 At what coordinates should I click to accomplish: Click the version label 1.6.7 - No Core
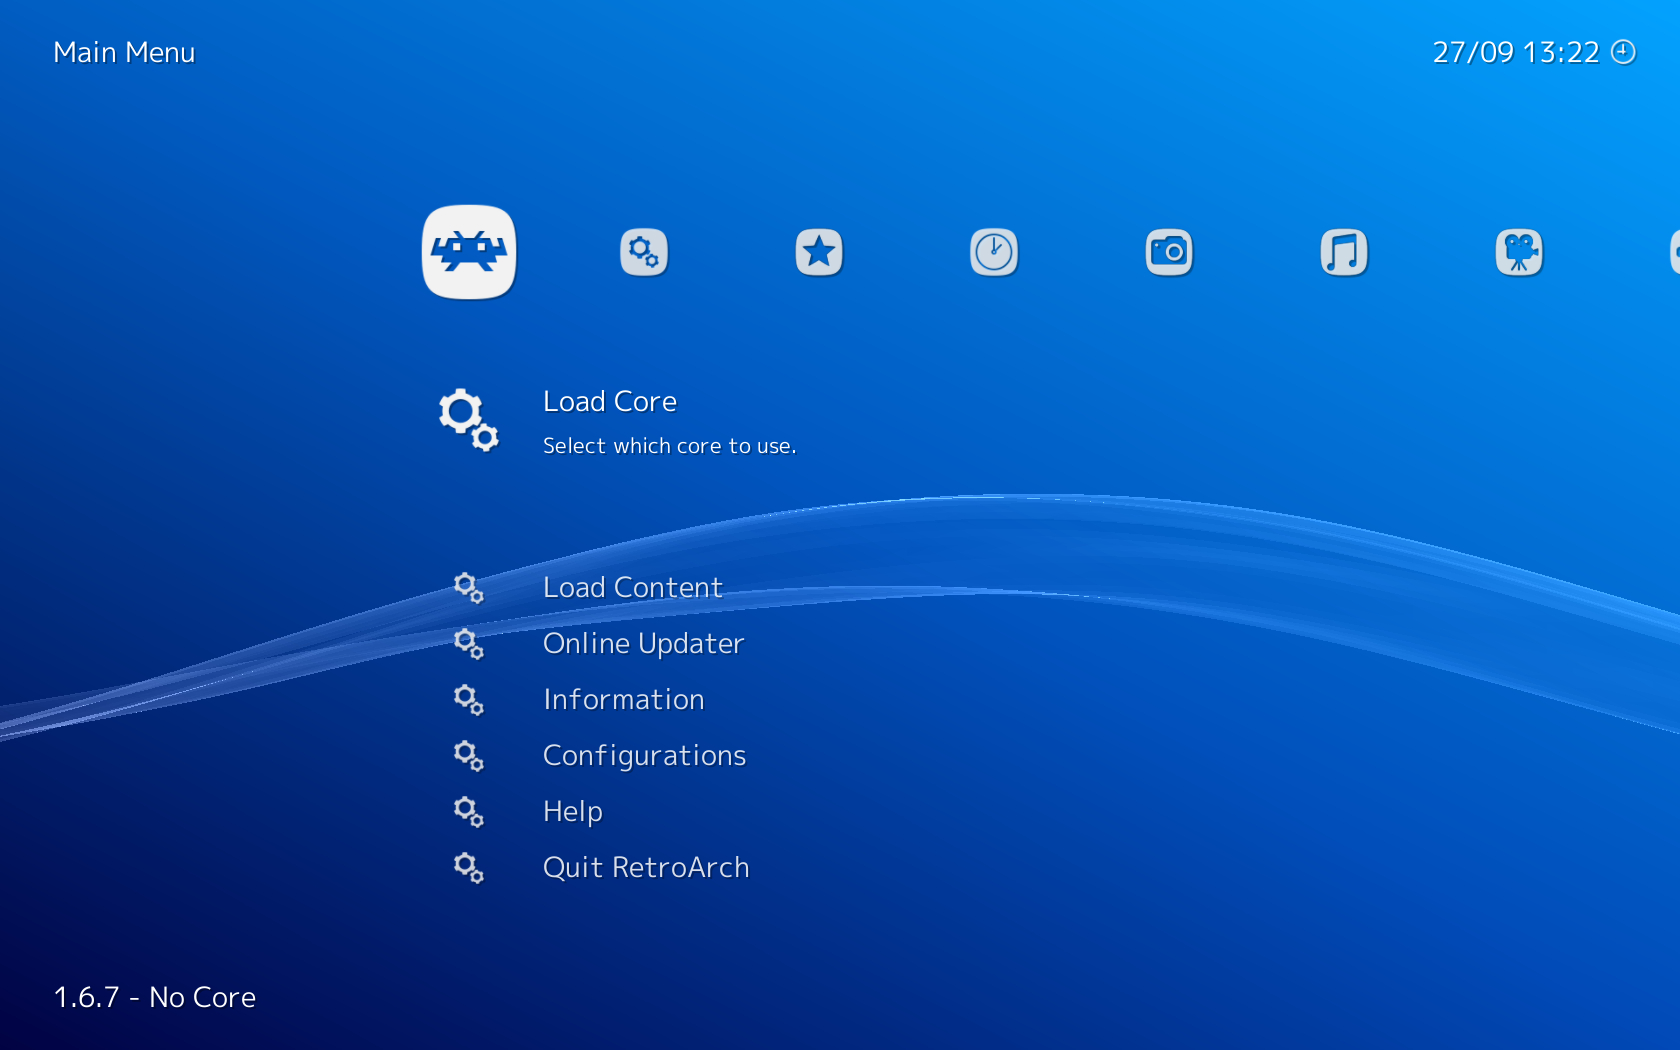click(x=155, y=997)
